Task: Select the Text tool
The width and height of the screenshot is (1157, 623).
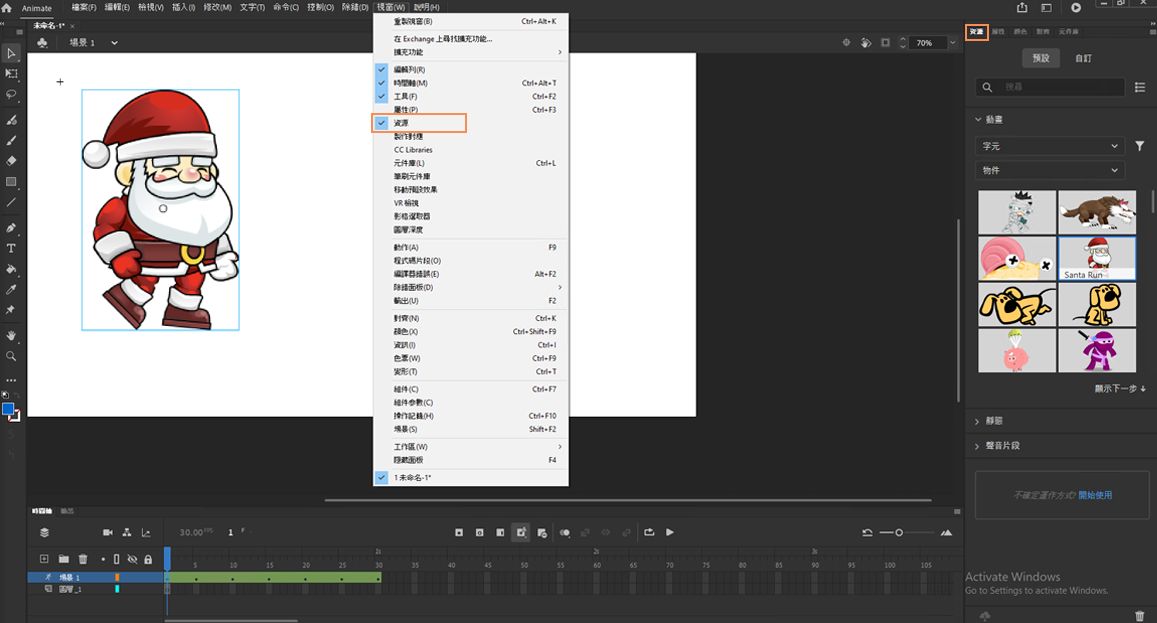Action: (x=11, y=248)
